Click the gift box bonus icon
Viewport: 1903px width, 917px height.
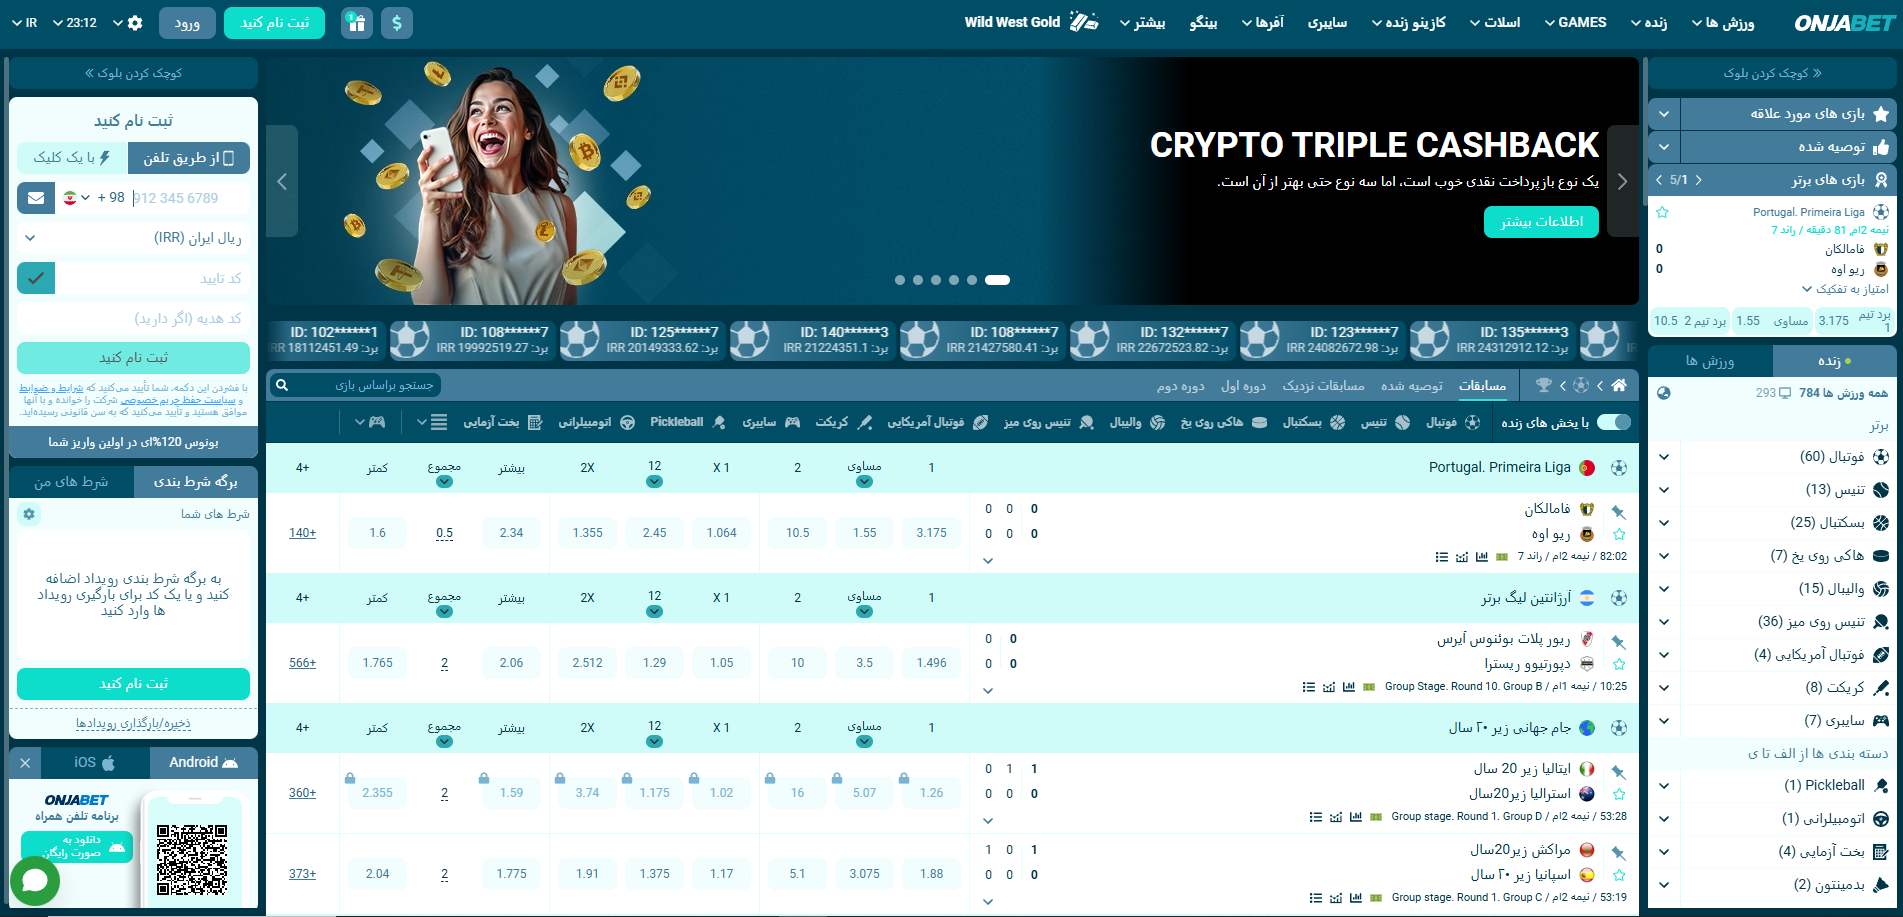[357, 22]
